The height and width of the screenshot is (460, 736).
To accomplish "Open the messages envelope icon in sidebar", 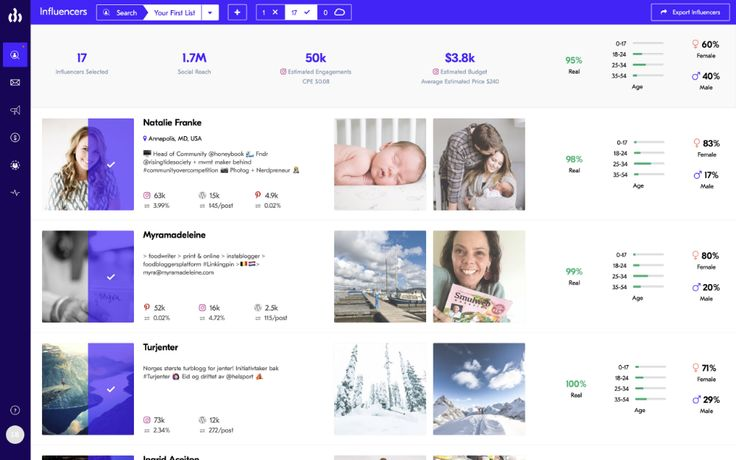I will pyautogui.click(x=15, y=83).
